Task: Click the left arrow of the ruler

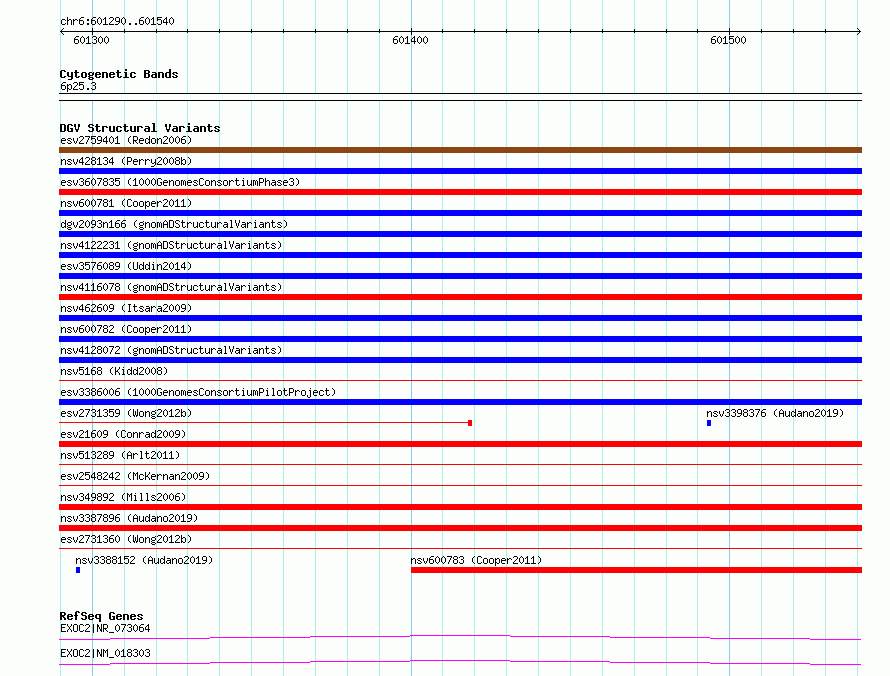Action: point(62,32)
